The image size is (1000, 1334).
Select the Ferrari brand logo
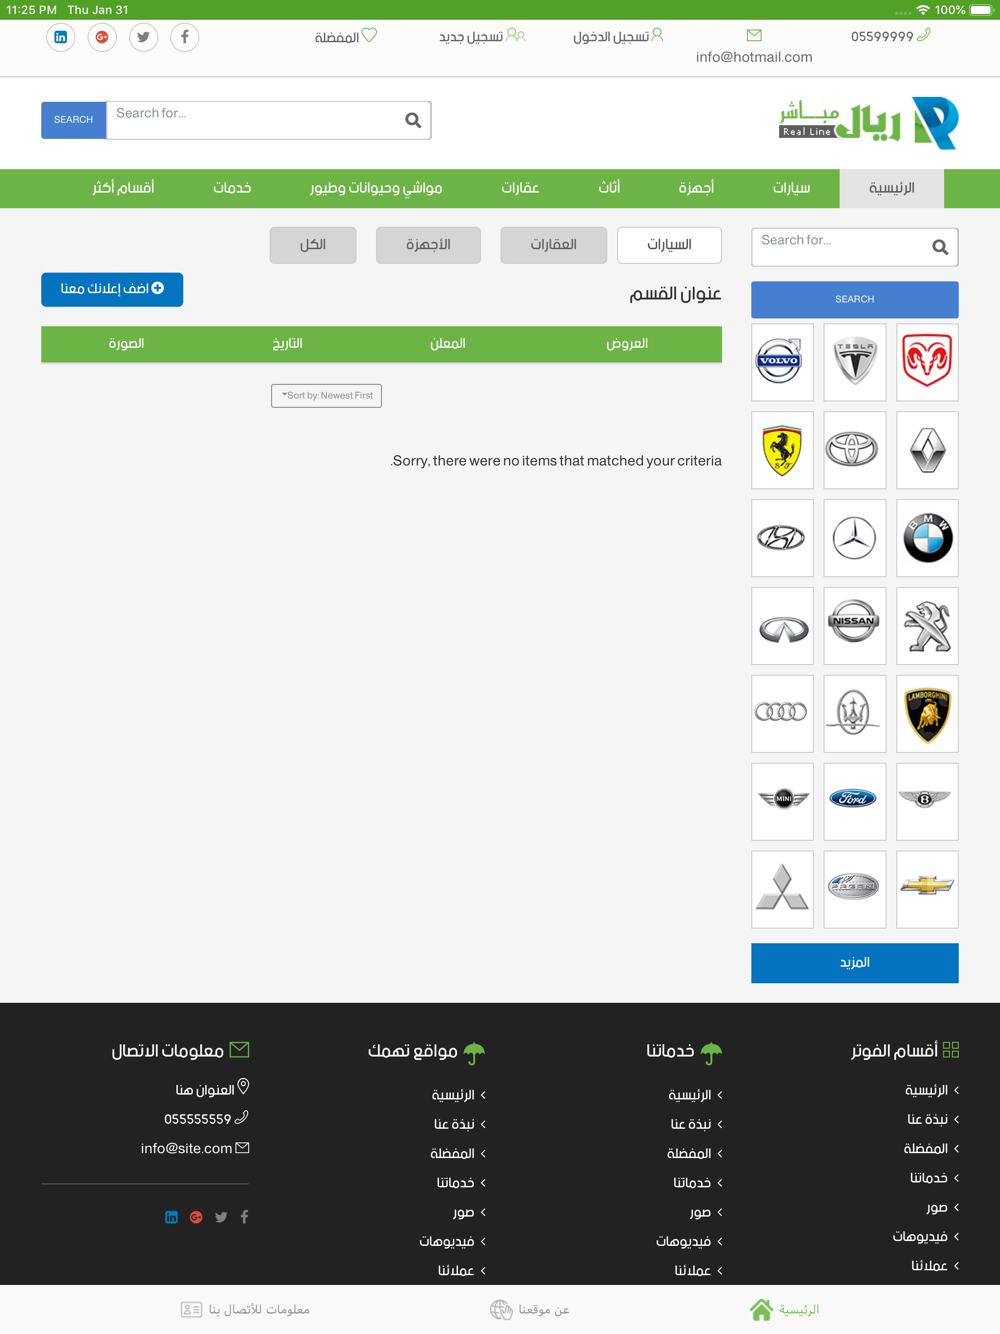[782, 450]
